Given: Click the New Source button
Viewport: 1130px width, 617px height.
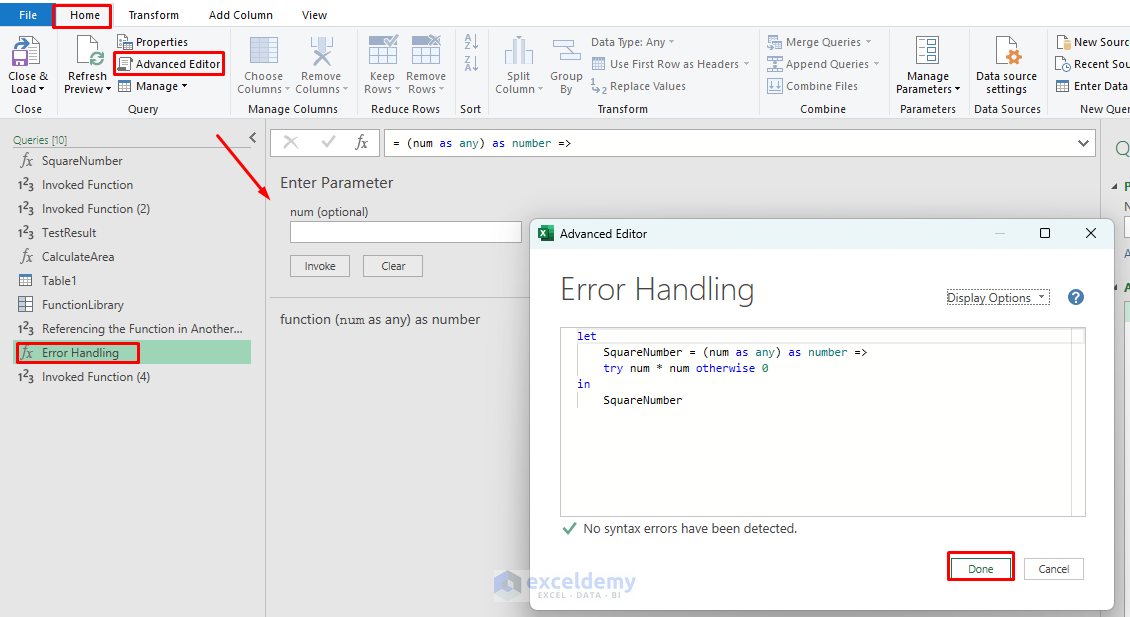Looking at the screenshot, I should pyautogui.click(x=1093, y=42).
